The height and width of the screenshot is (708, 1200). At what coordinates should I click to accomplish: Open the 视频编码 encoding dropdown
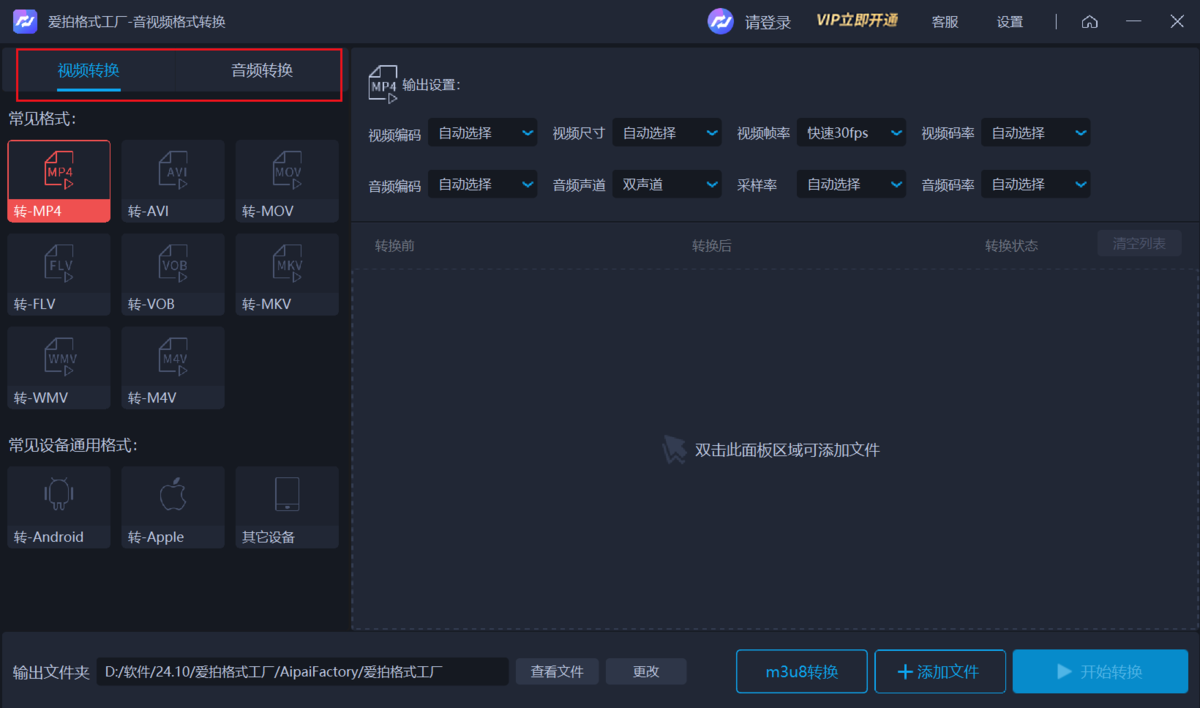pyautogui.click(x=483, y=132)
